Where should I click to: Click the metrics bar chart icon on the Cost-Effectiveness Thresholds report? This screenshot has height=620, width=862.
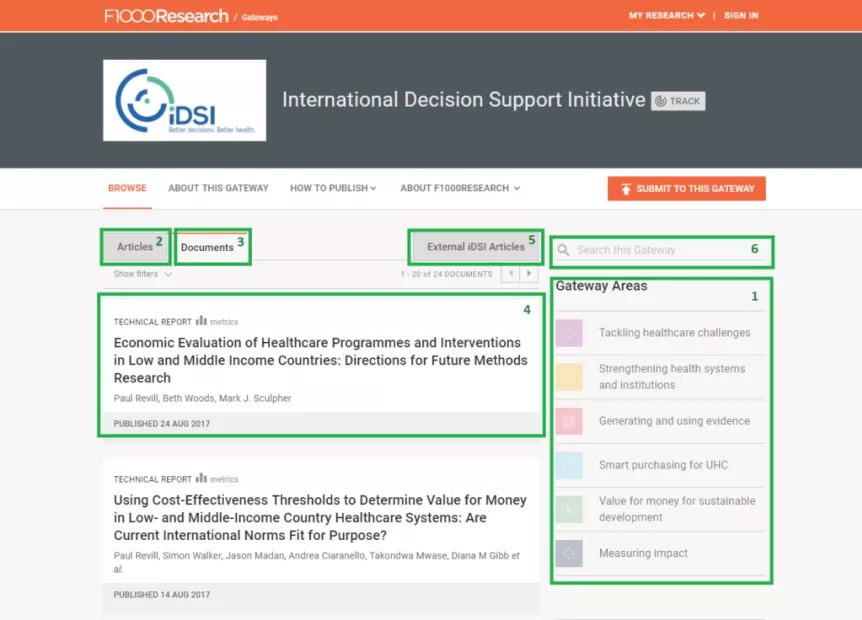click(x=201, y=478)
